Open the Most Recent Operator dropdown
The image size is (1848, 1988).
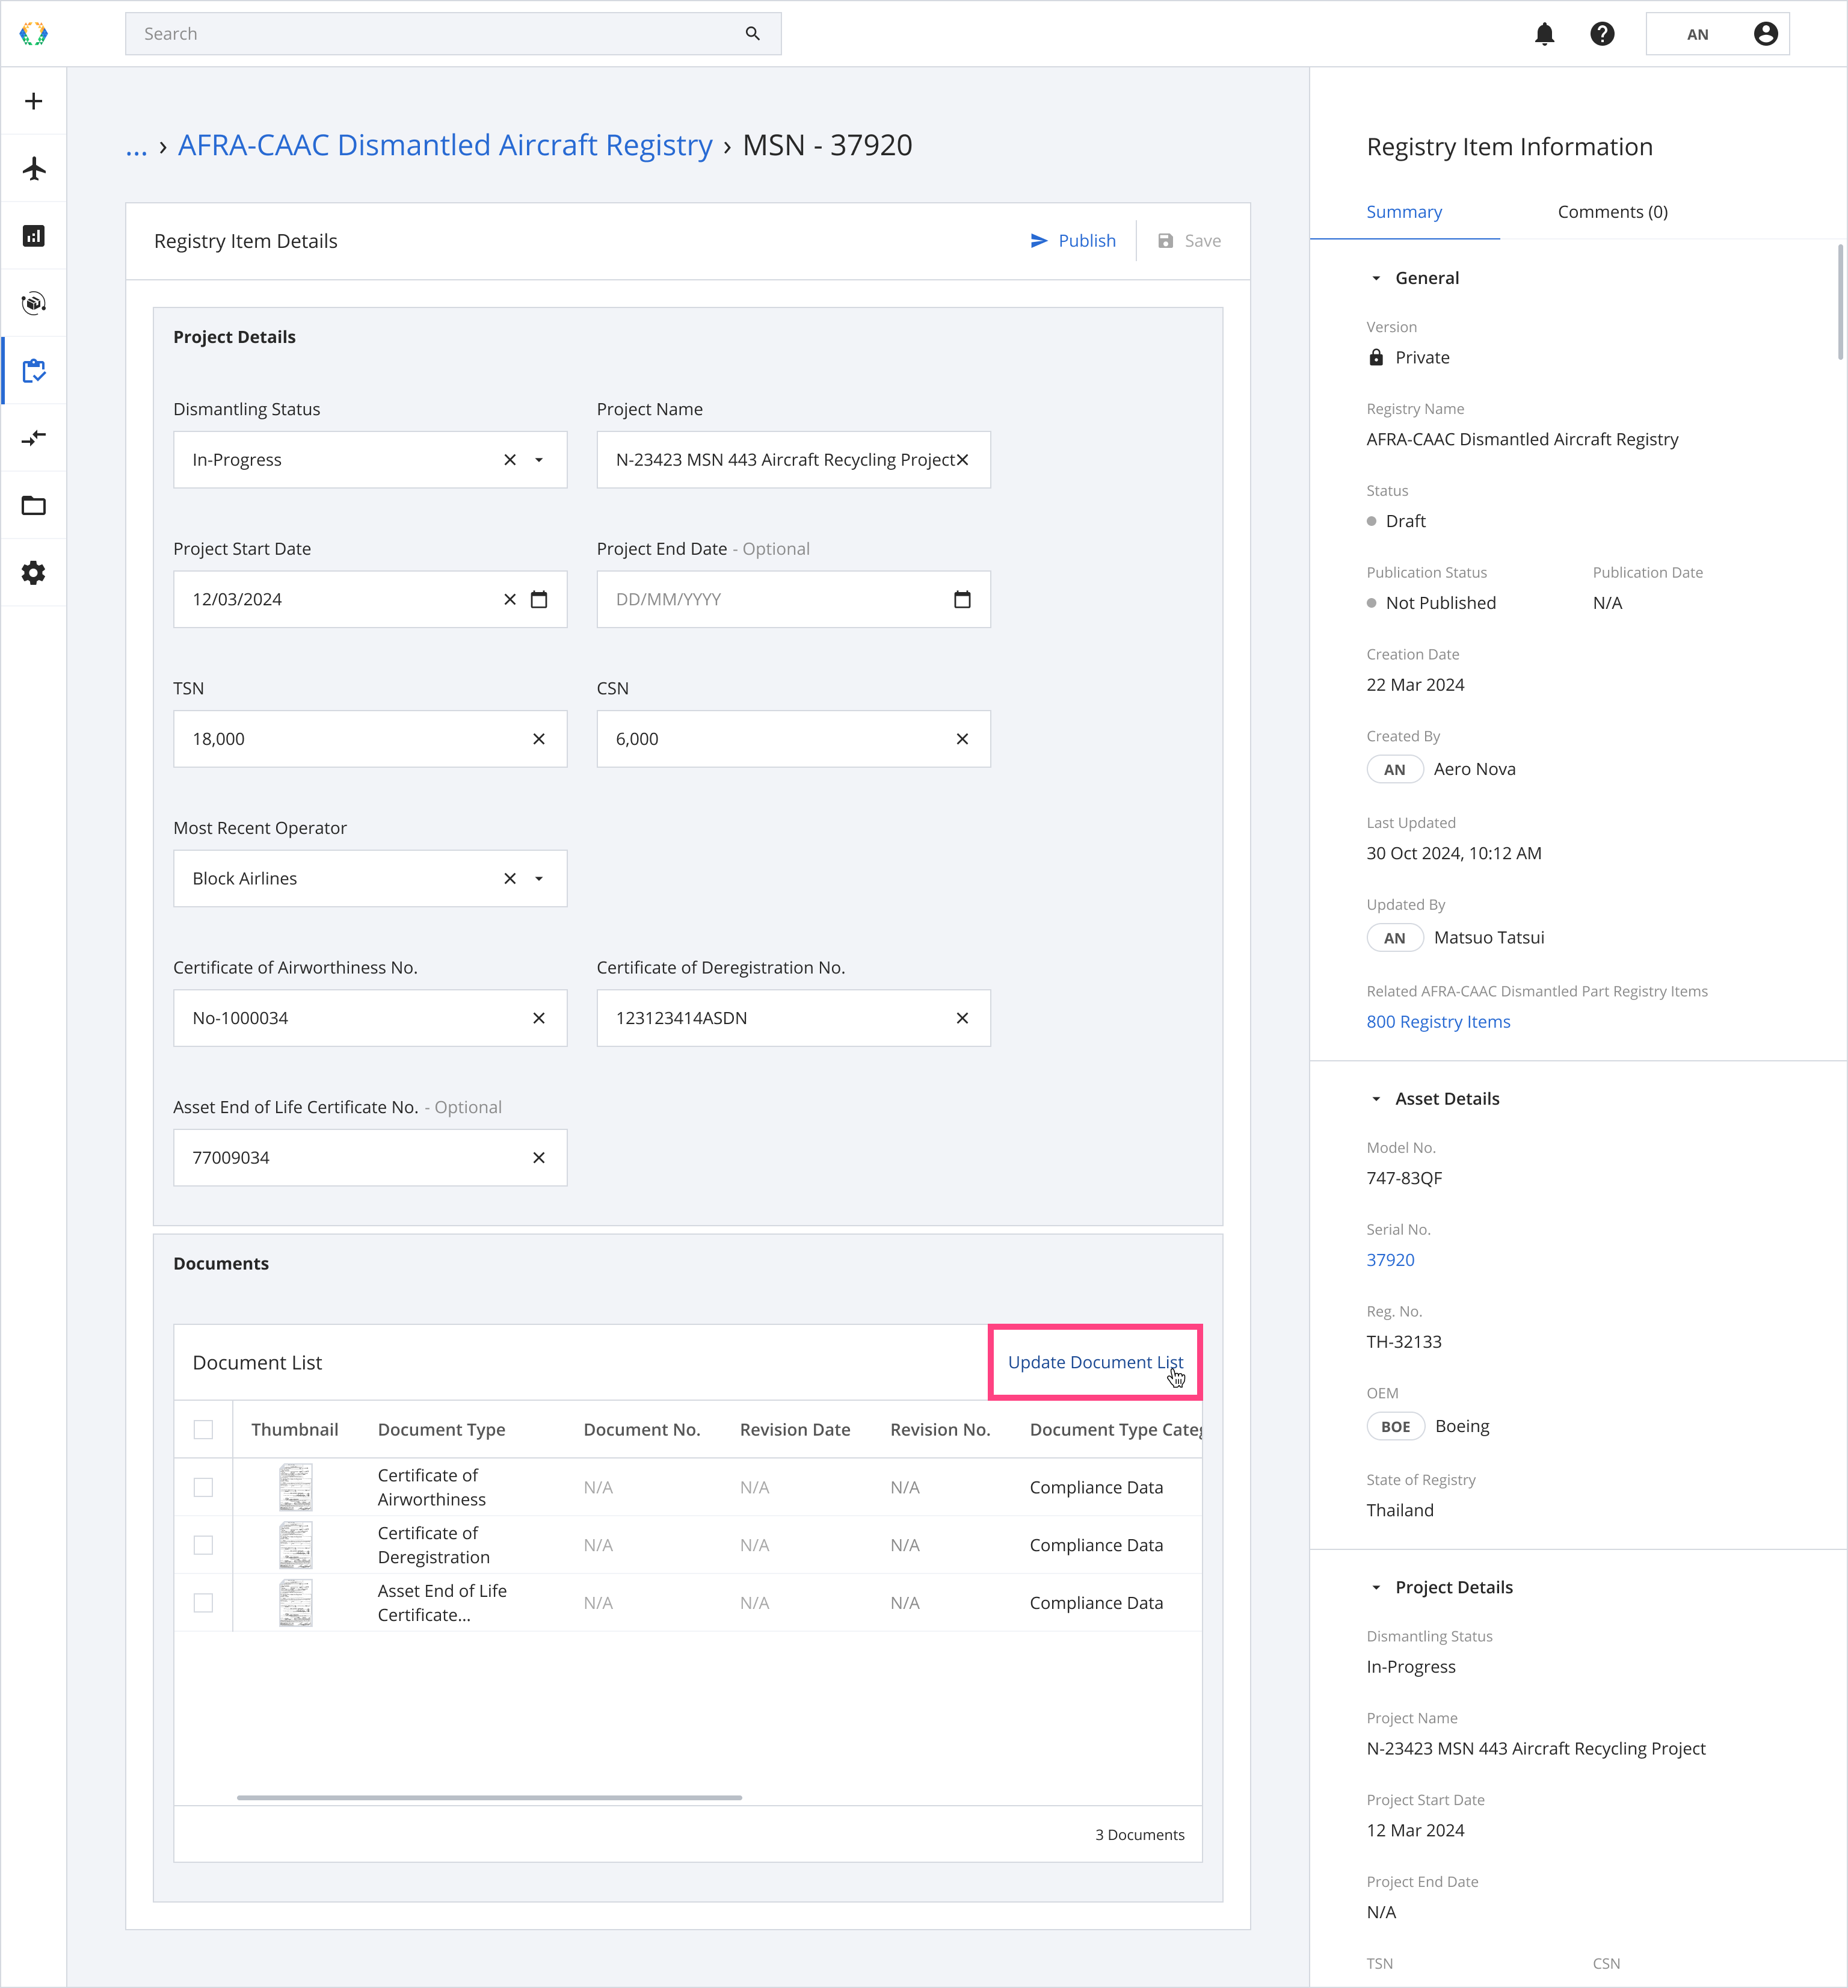pyautogui.click(x=539, y=879)
